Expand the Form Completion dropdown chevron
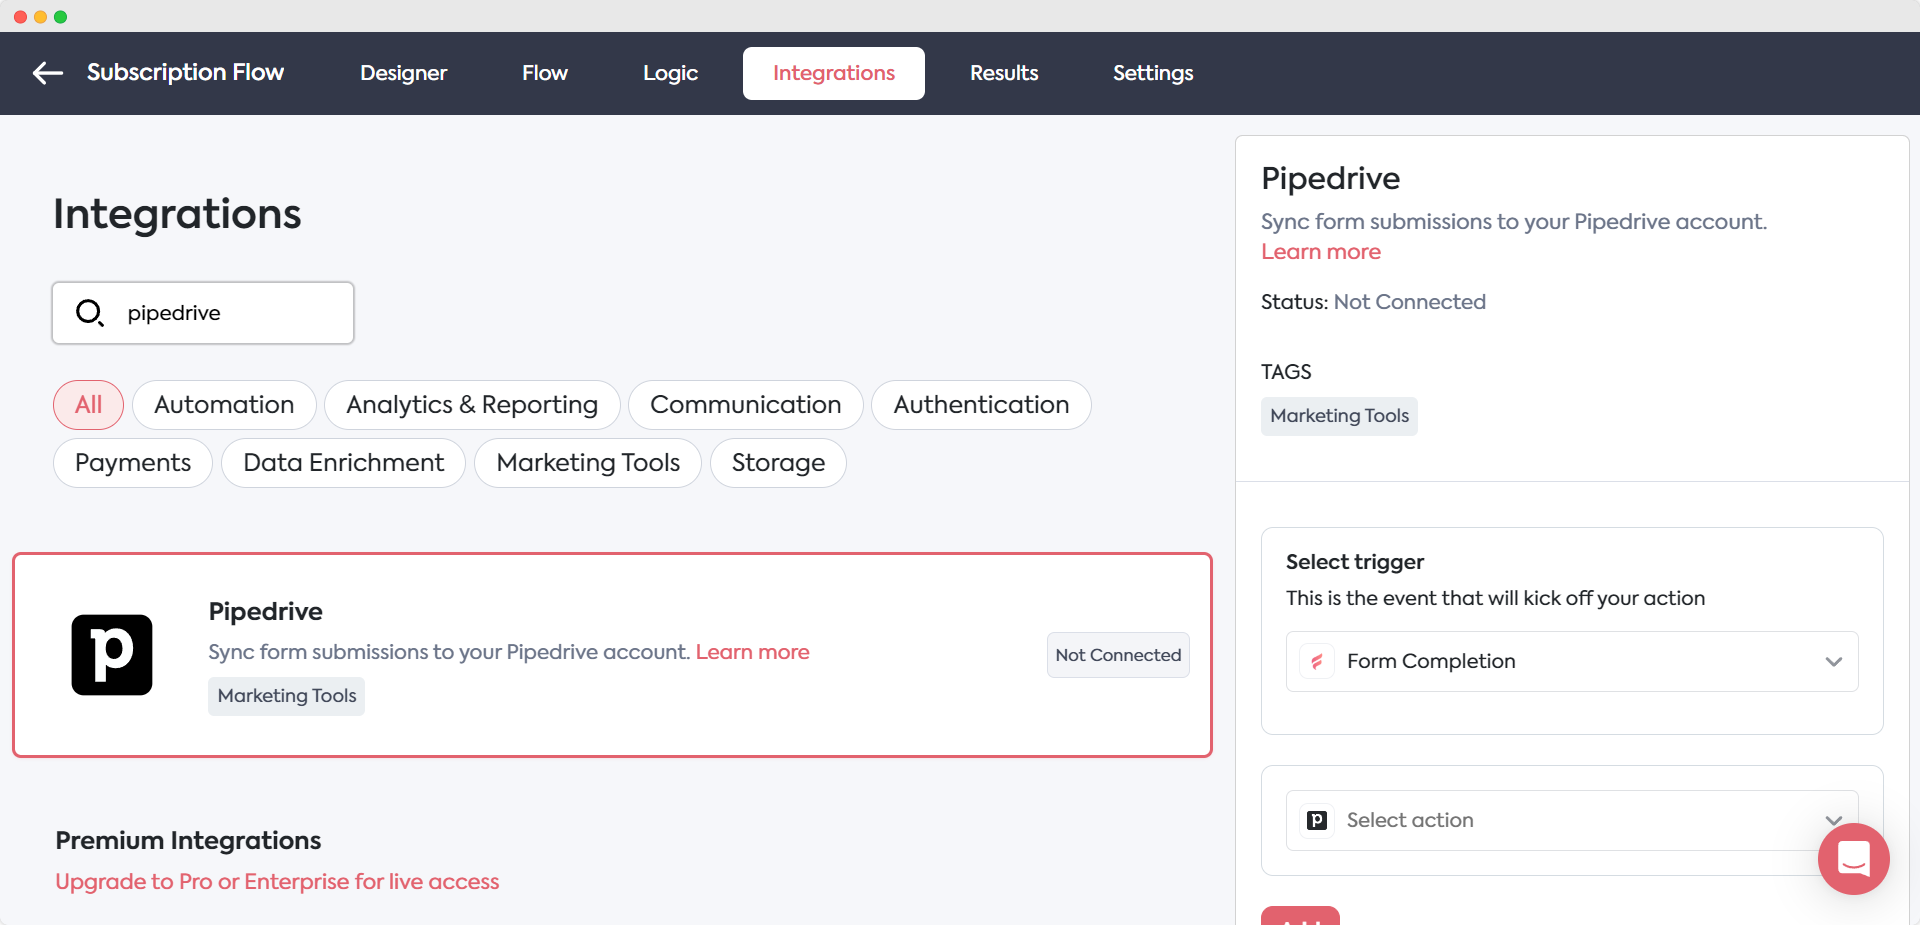This screenshot has height=925, width=1920. pos(1833,661)
